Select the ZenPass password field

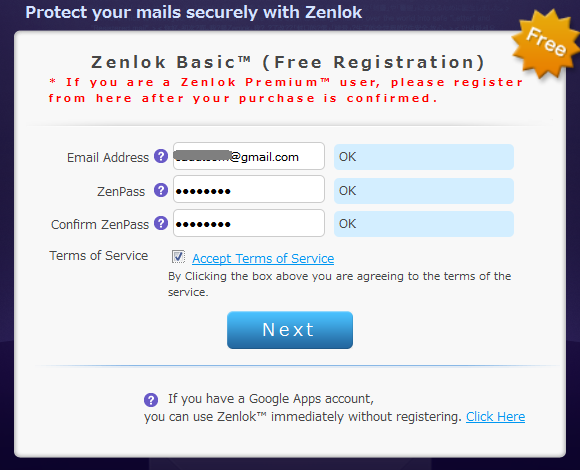[x=249, y=189]
